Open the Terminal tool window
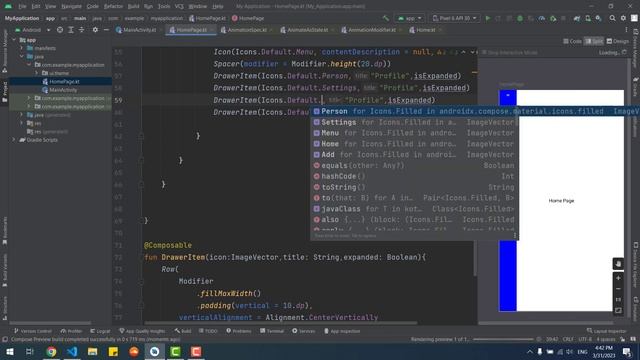 tap(272, 331)
